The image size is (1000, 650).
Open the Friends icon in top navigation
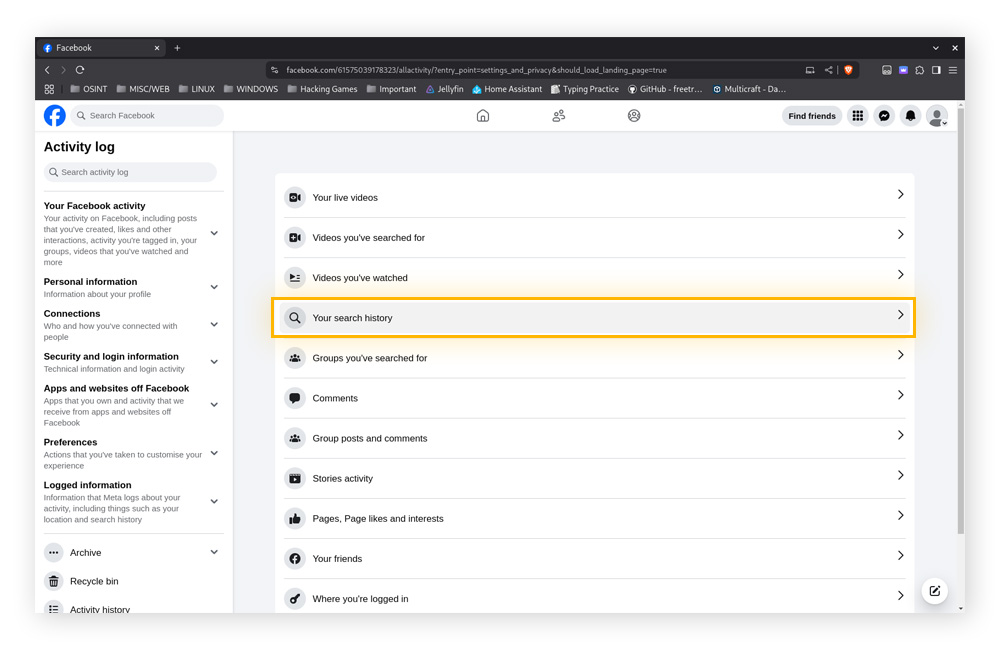click(x=559, y=115)
